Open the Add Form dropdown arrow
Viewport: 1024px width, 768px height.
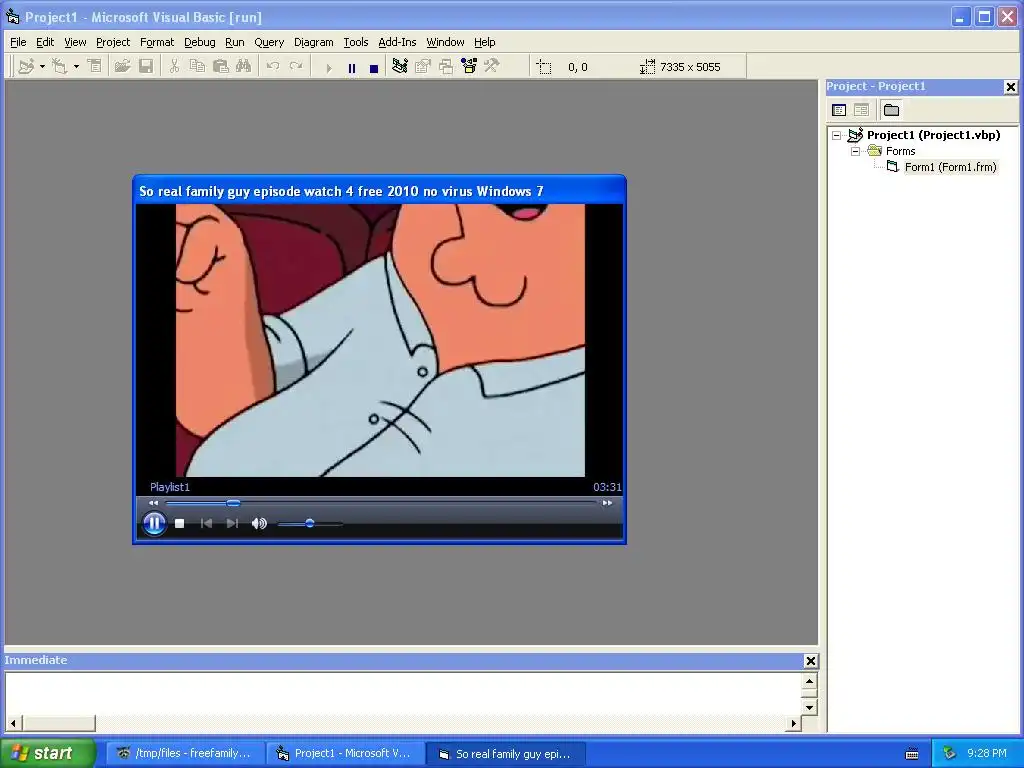pyautogui.click(x=76, y=67)
